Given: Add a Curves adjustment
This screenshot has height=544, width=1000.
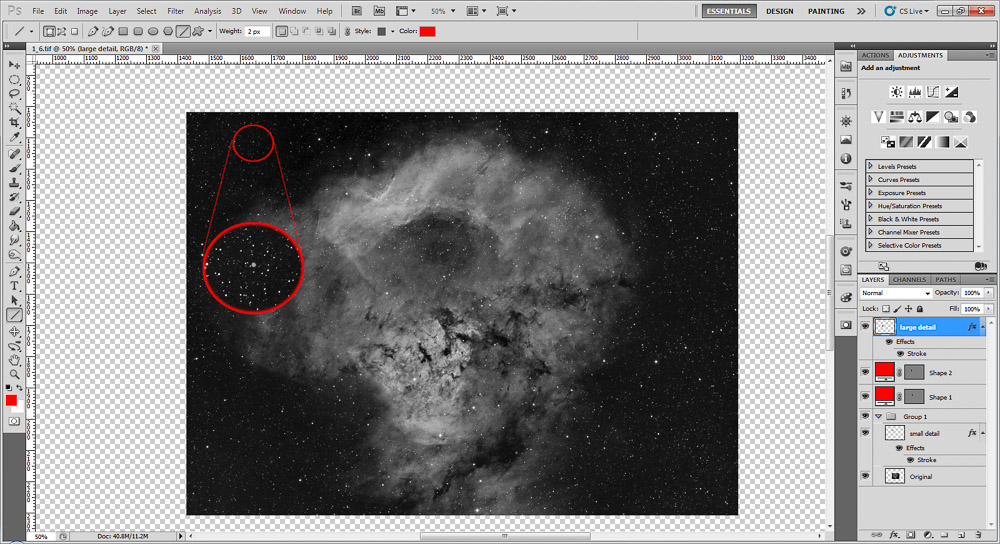Looking at the screenshot, I should click(x=933, y=92).
